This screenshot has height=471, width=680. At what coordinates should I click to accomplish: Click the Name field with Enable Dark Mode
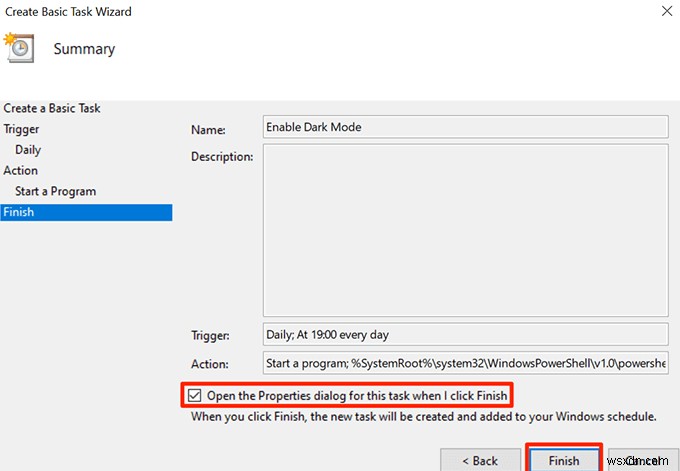click(x=465, y=127)
